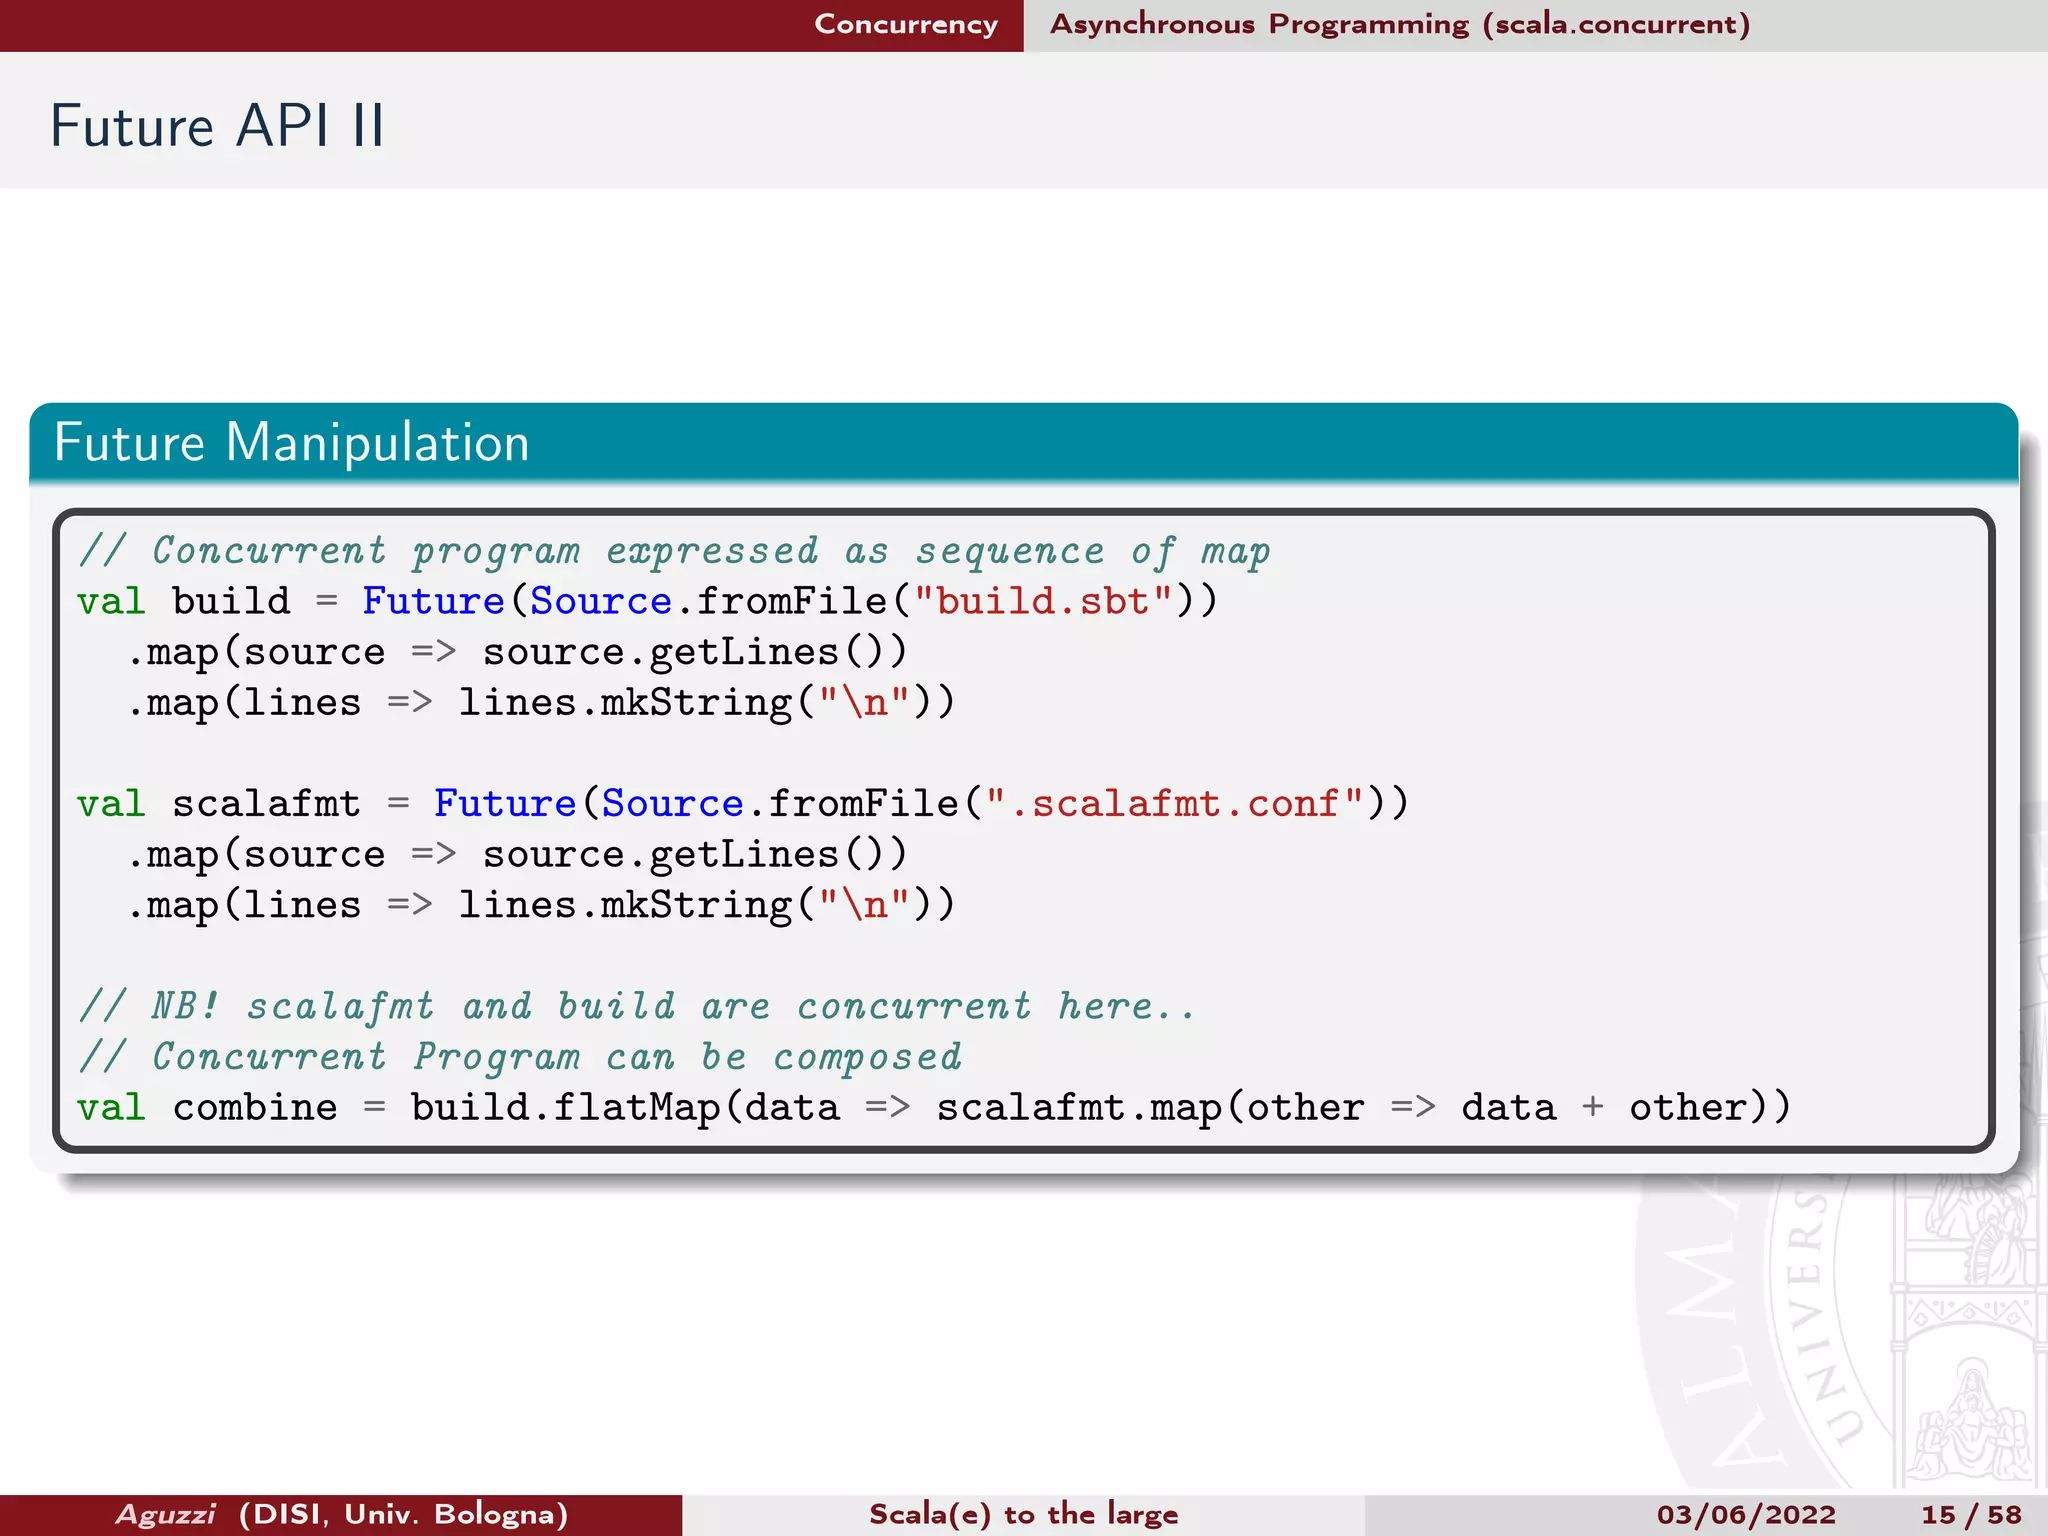
Task: Click the footer date 03/06/2022
Action: [x=1746, y=1514]
